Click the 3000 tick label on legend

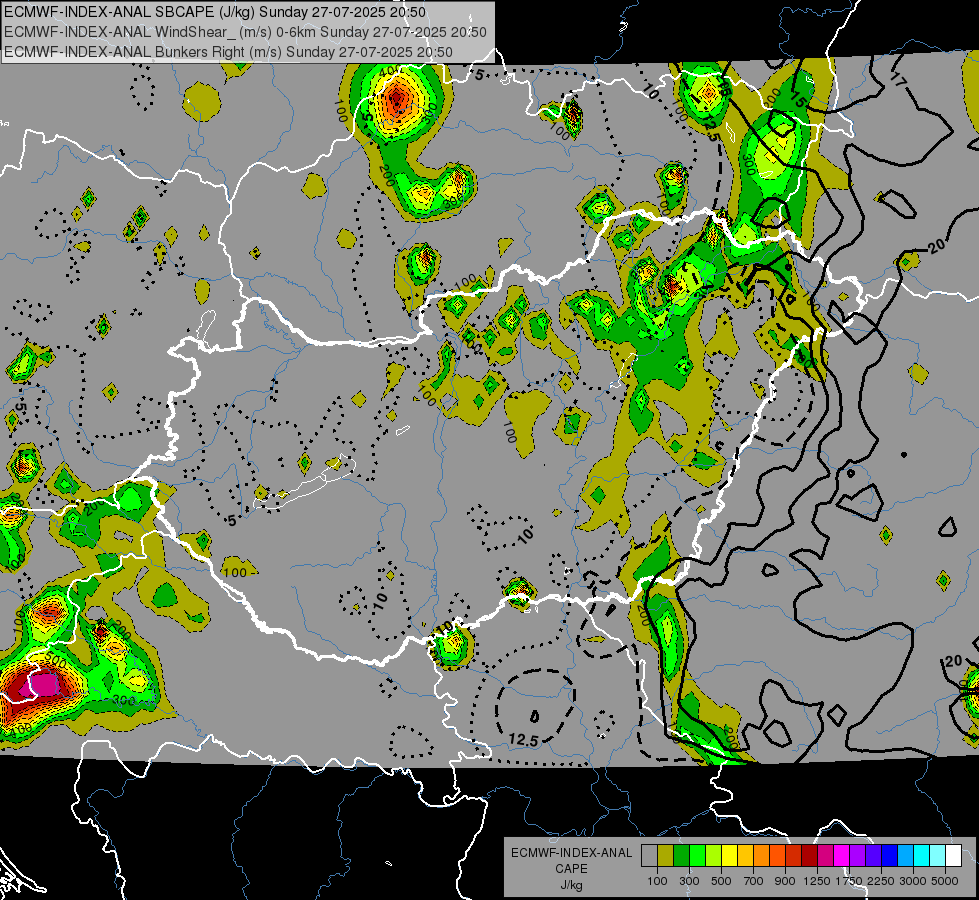click(x=913, y=881)
